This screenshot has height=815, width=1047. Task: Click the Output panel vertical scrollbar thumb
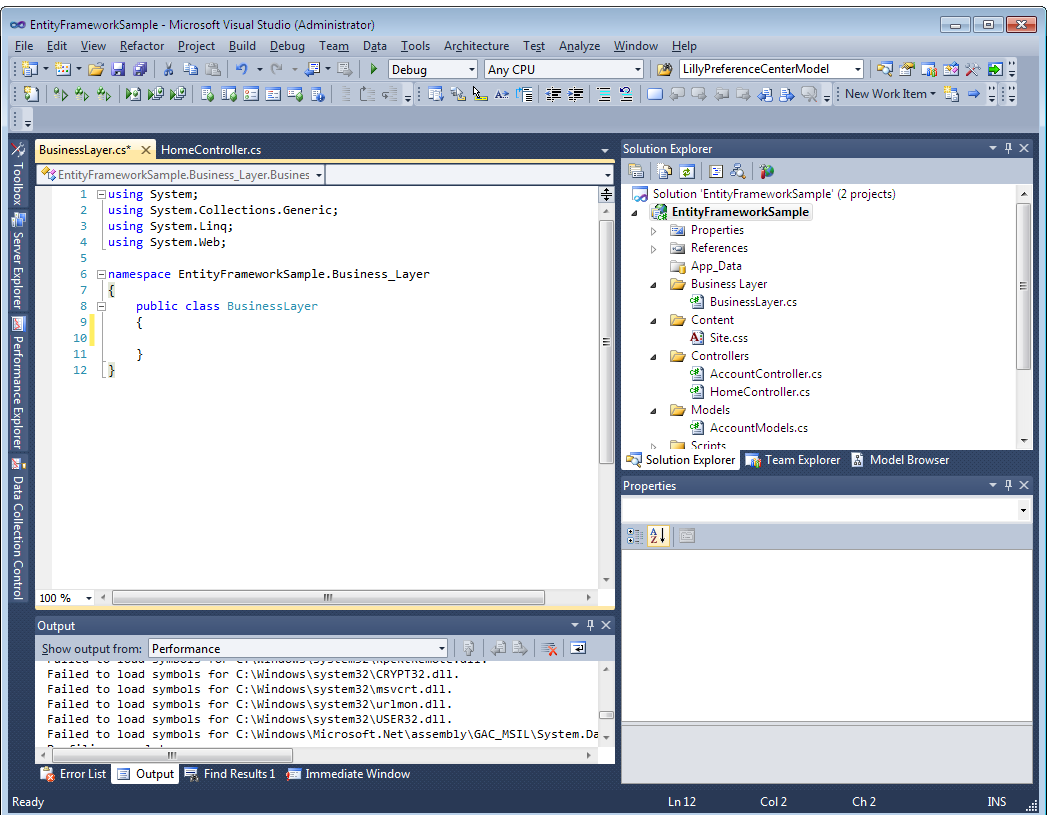(606, 715)
